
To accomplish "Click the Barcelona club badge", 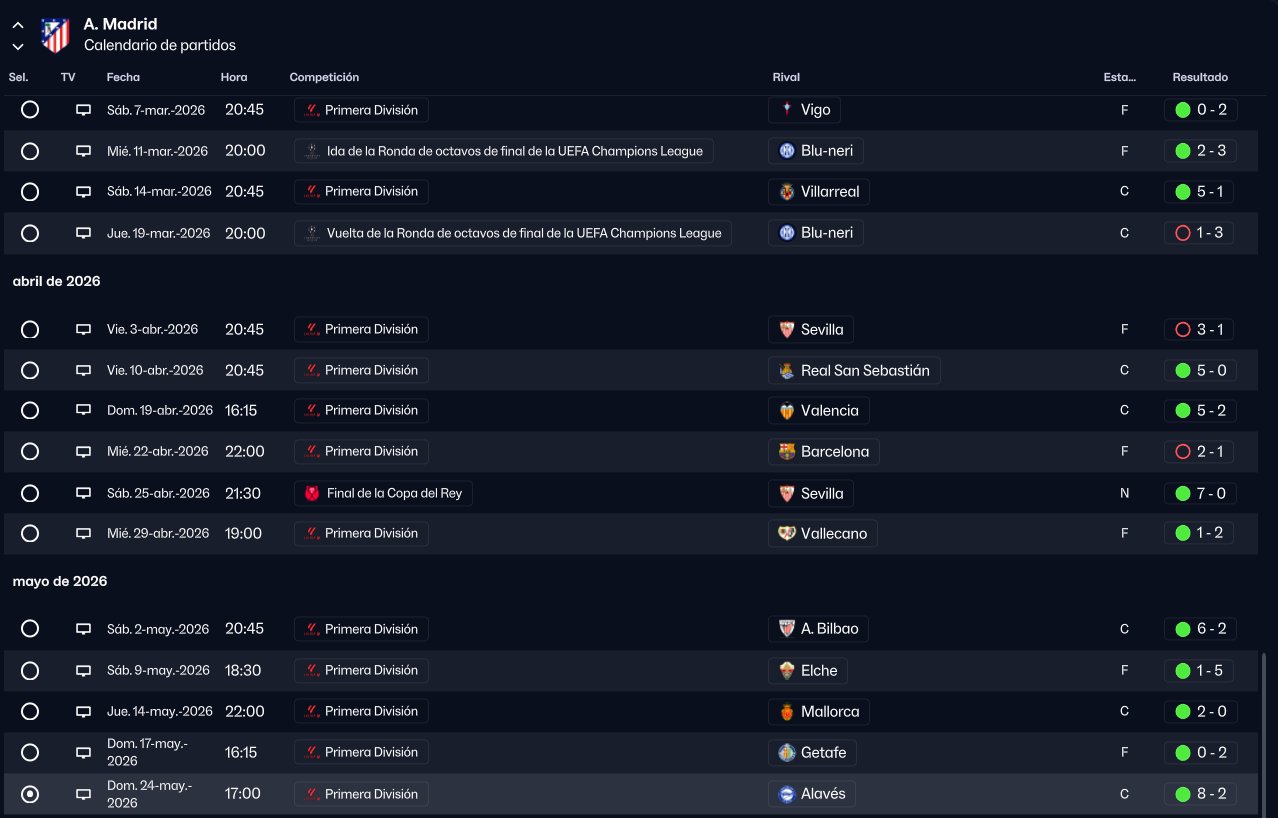I will point(787,452).
